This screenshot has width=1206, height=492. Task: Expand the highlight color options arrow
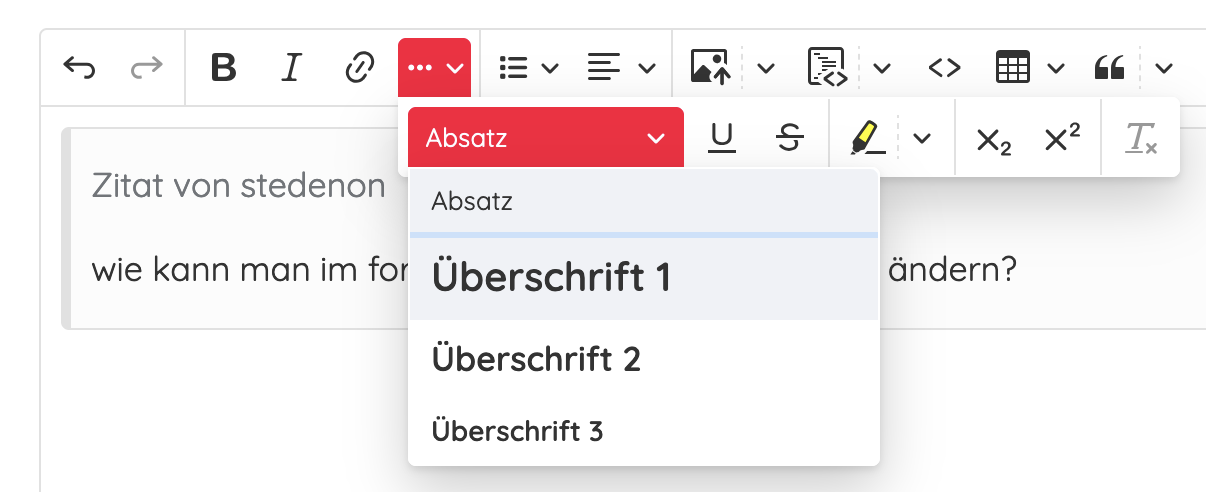923,138
